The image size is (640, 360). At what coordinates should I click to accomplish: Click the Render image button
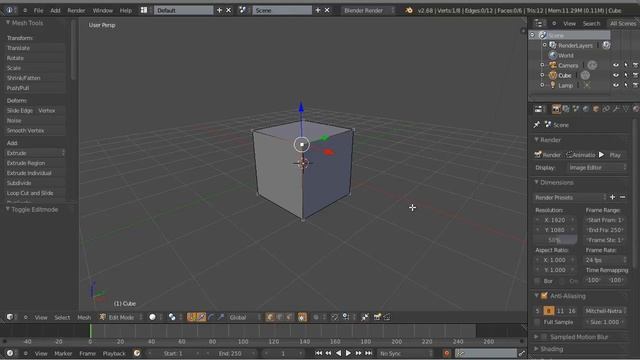pos(548,155)
